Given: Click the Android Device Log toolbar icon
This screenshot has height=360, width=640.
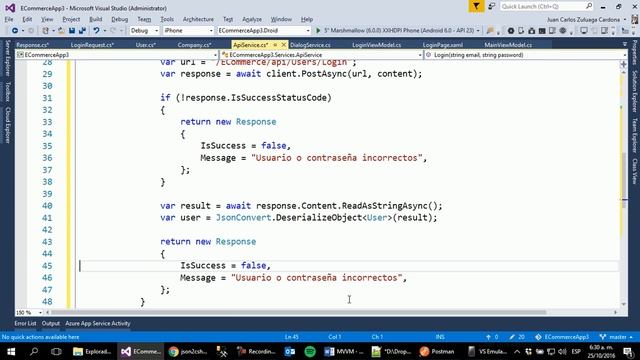Looking at the screenshot, I should coord(552,31).
